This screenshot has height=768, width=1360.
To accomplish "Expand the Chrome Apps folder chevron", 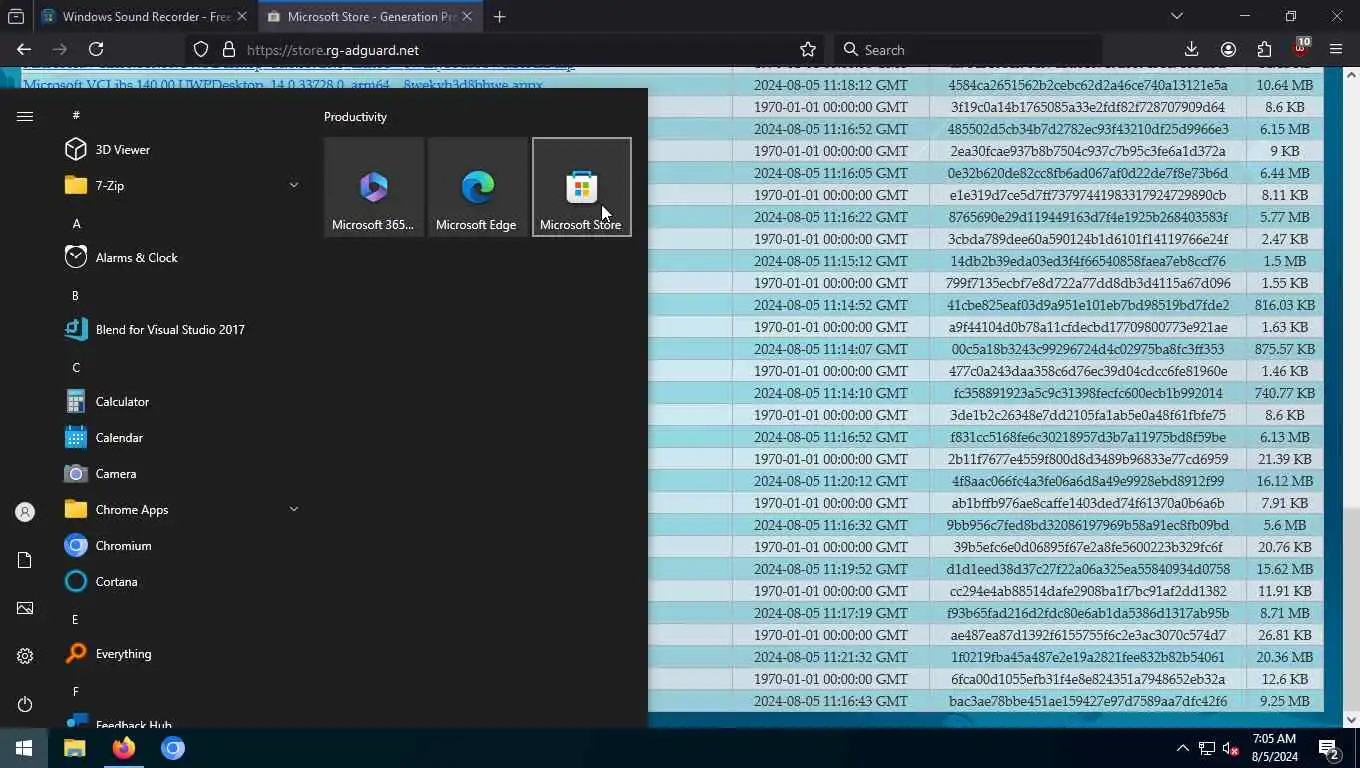I will (293, 509).
